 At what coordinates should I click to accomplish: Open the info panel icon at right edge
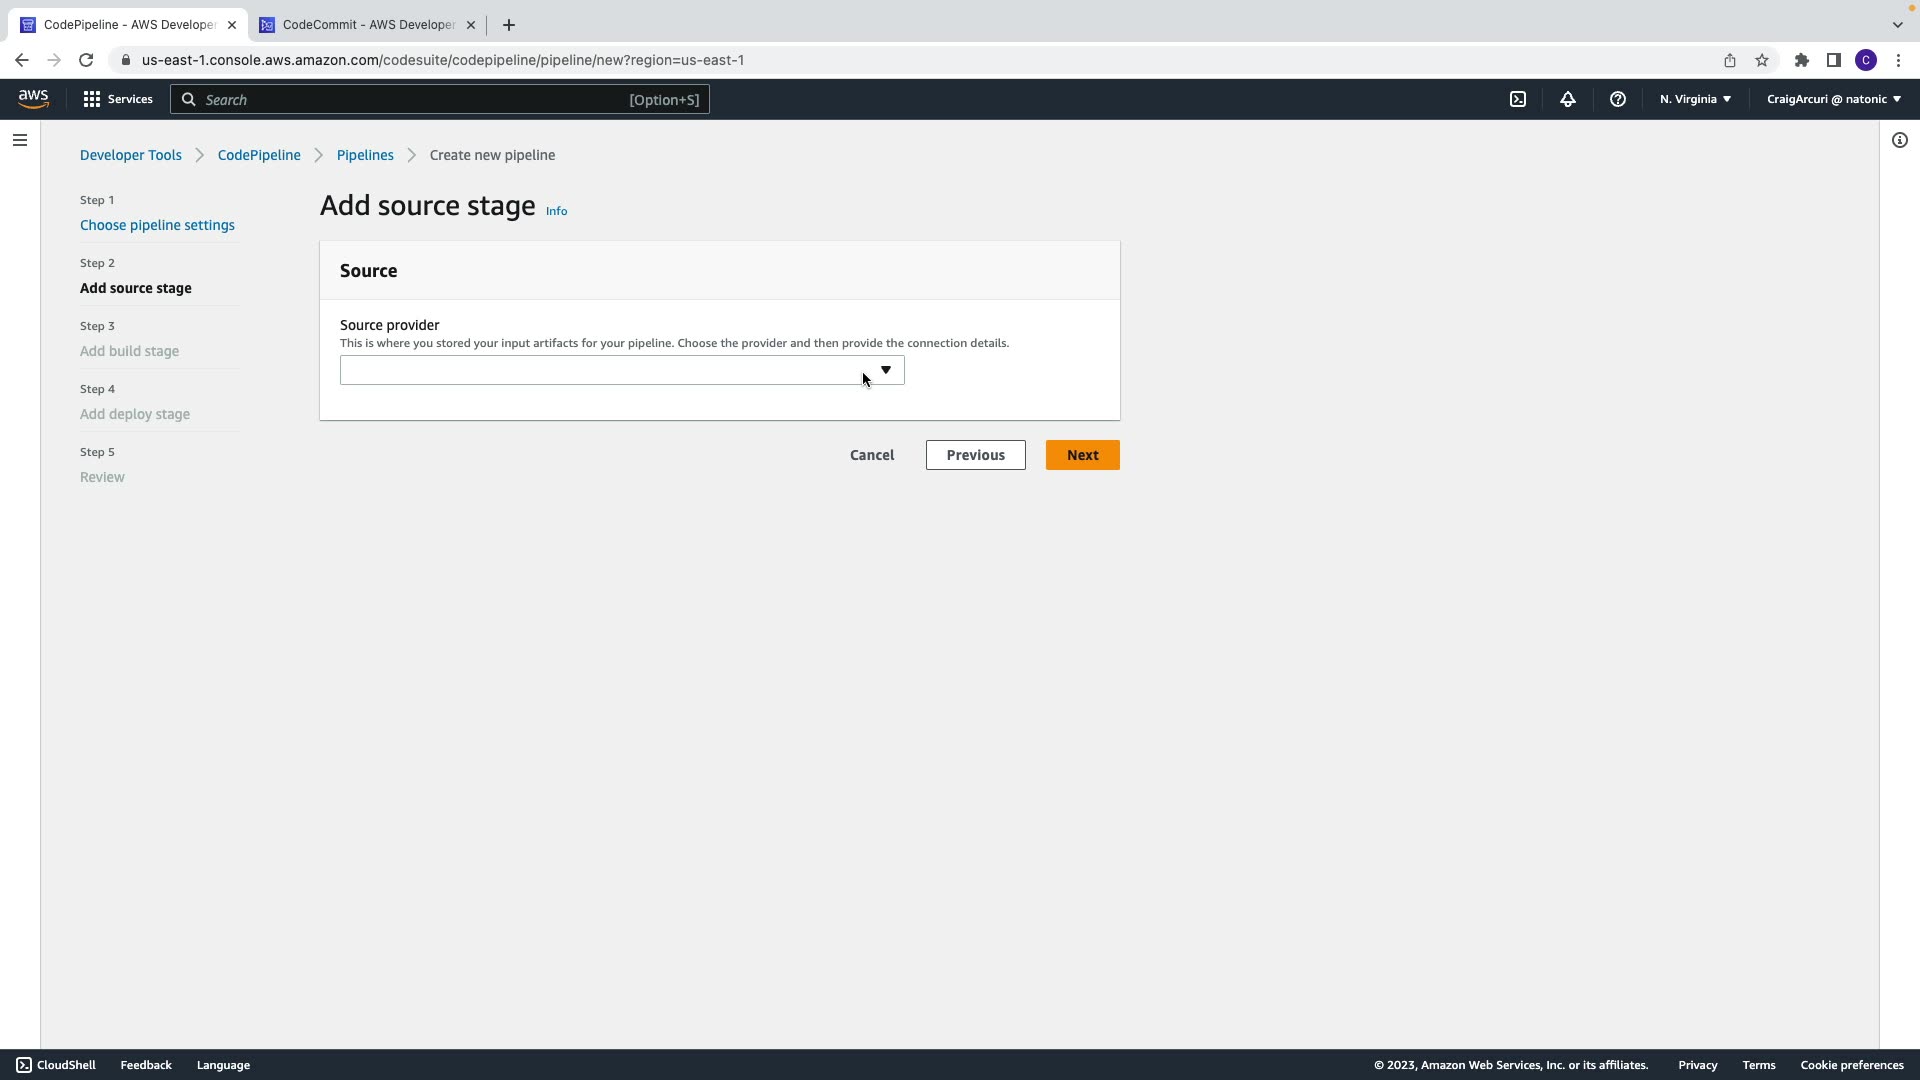(x=1899, y=140)
